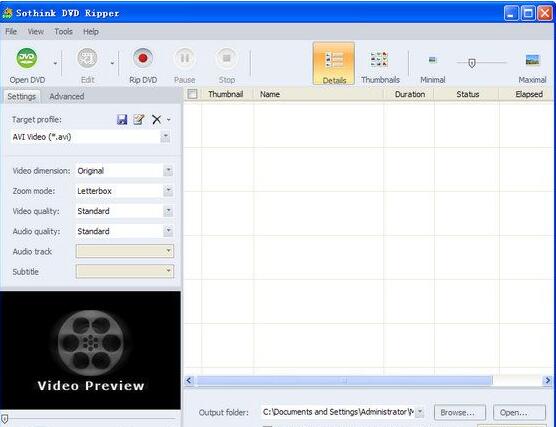Click the Elapsed column header

(527, 94)
